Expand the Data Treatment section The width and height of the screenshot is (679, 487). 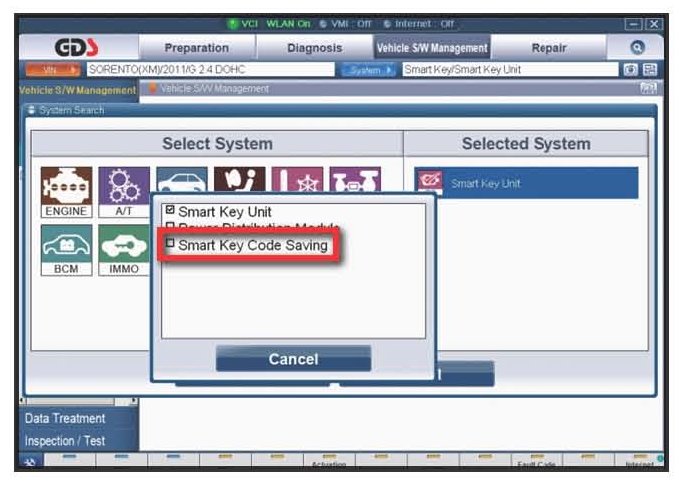pyautogui.click(x=65, y=419)
